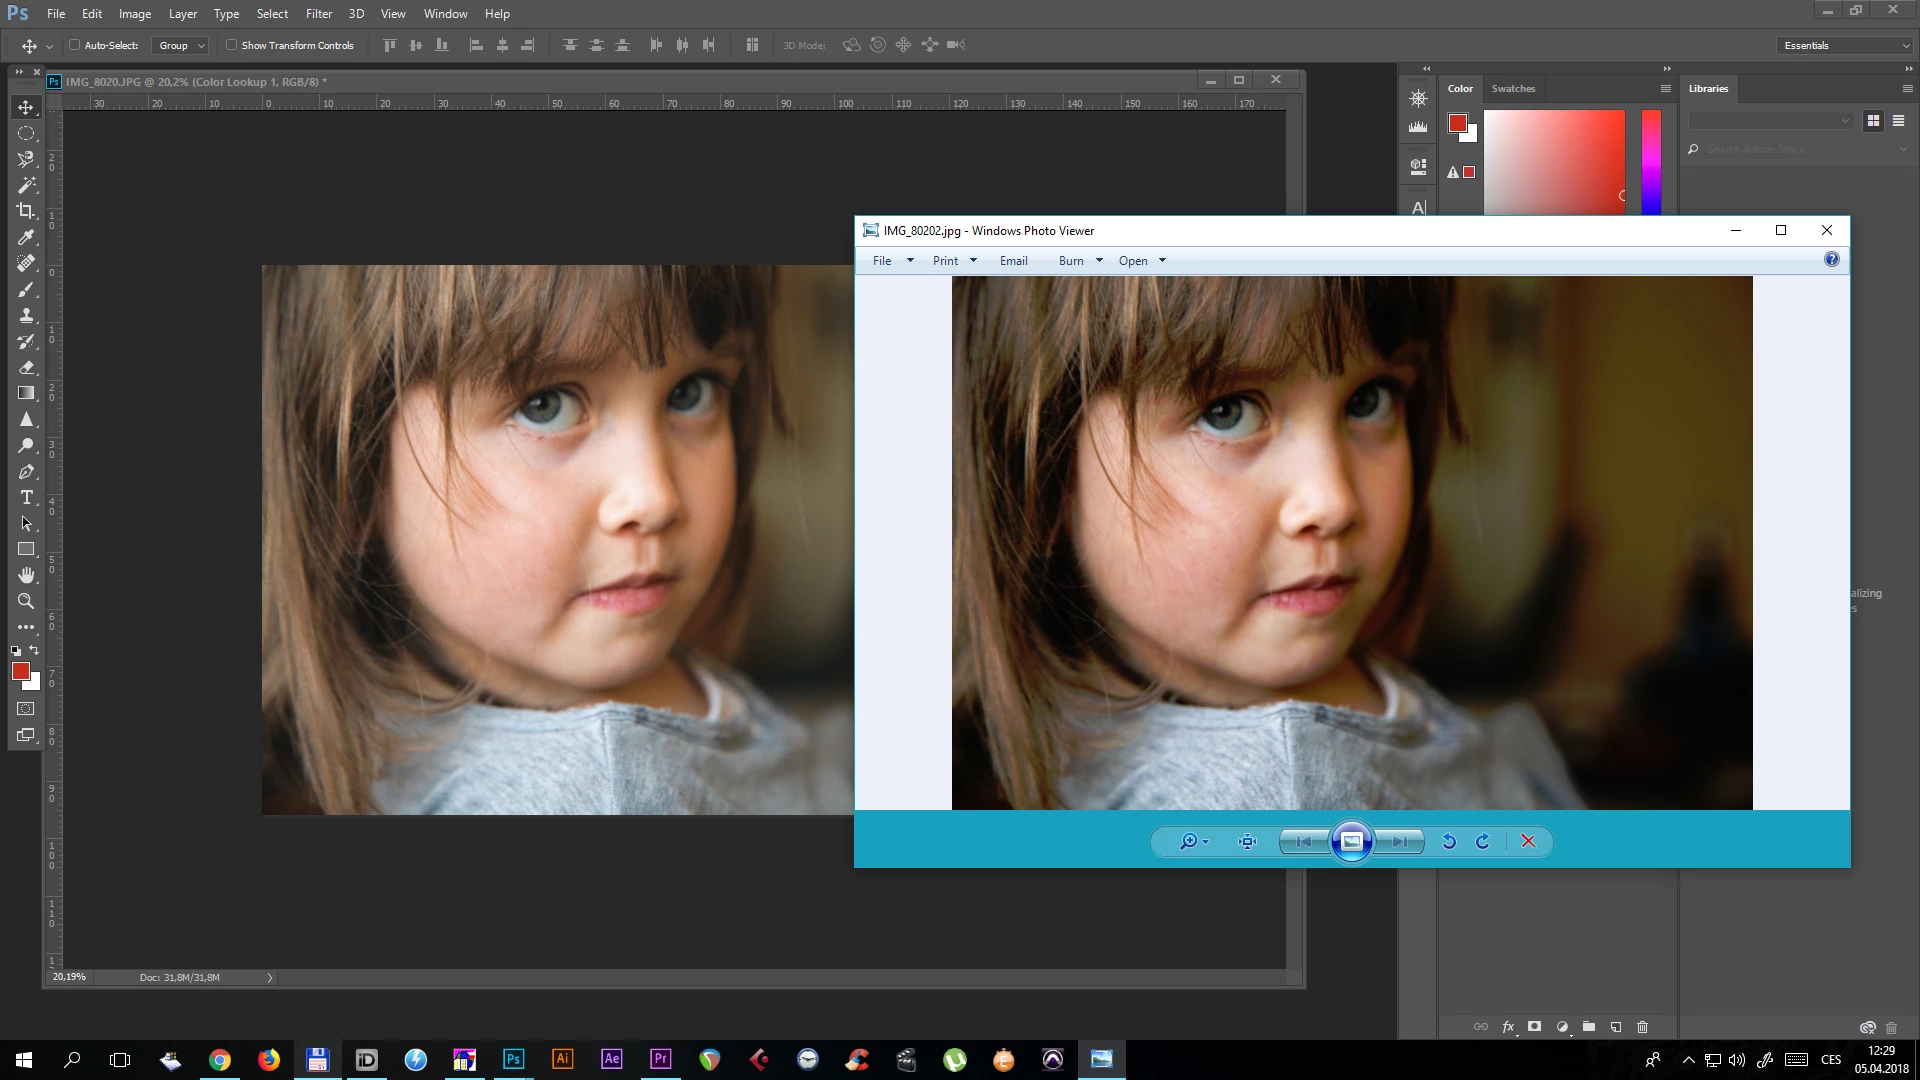Pick the Hand tool
This screenshot has width=1920, height=1080.
(26, 575)
